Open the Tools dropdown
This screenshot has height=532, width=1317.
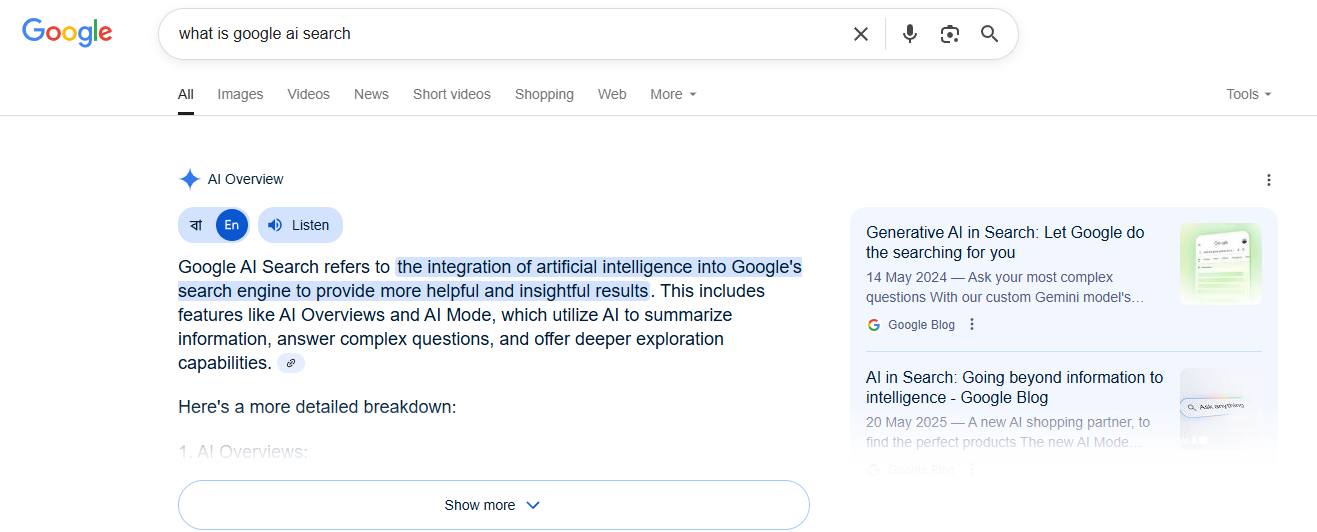(1248, 94)
